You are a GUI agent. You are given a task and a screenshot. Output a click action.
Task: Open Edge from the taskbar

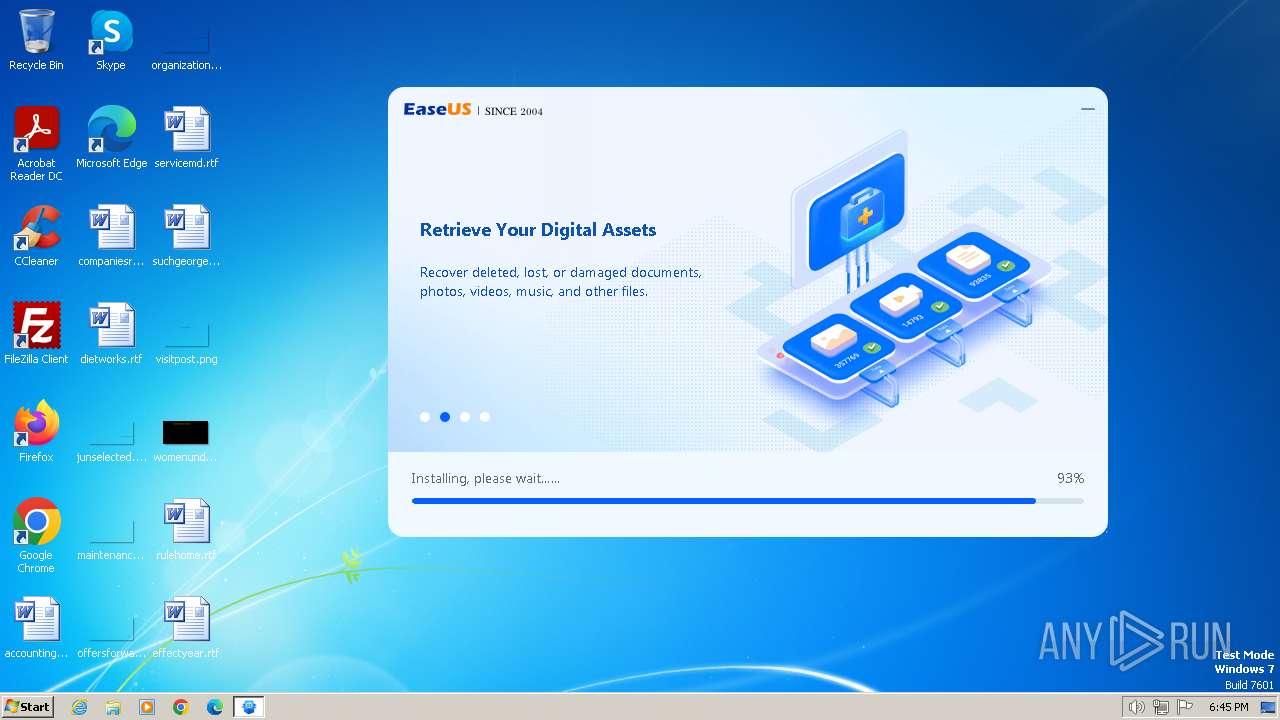(215, 707)
